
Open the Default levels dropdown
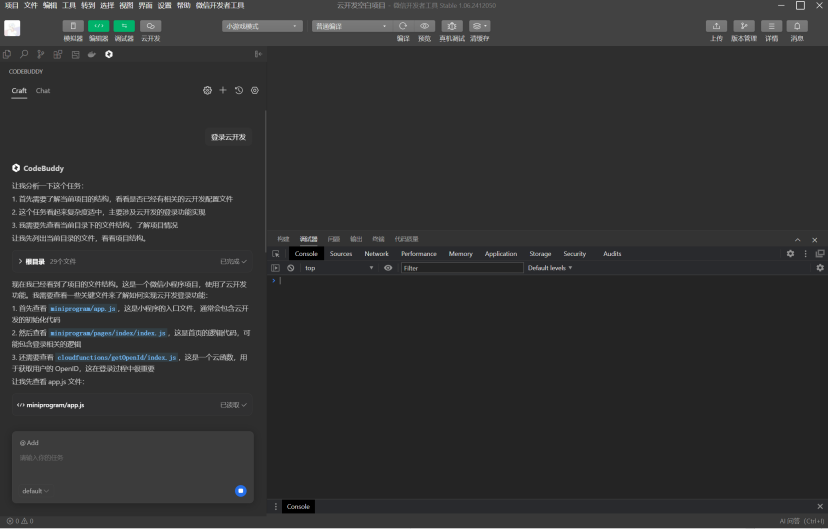(x=550, y=268)
